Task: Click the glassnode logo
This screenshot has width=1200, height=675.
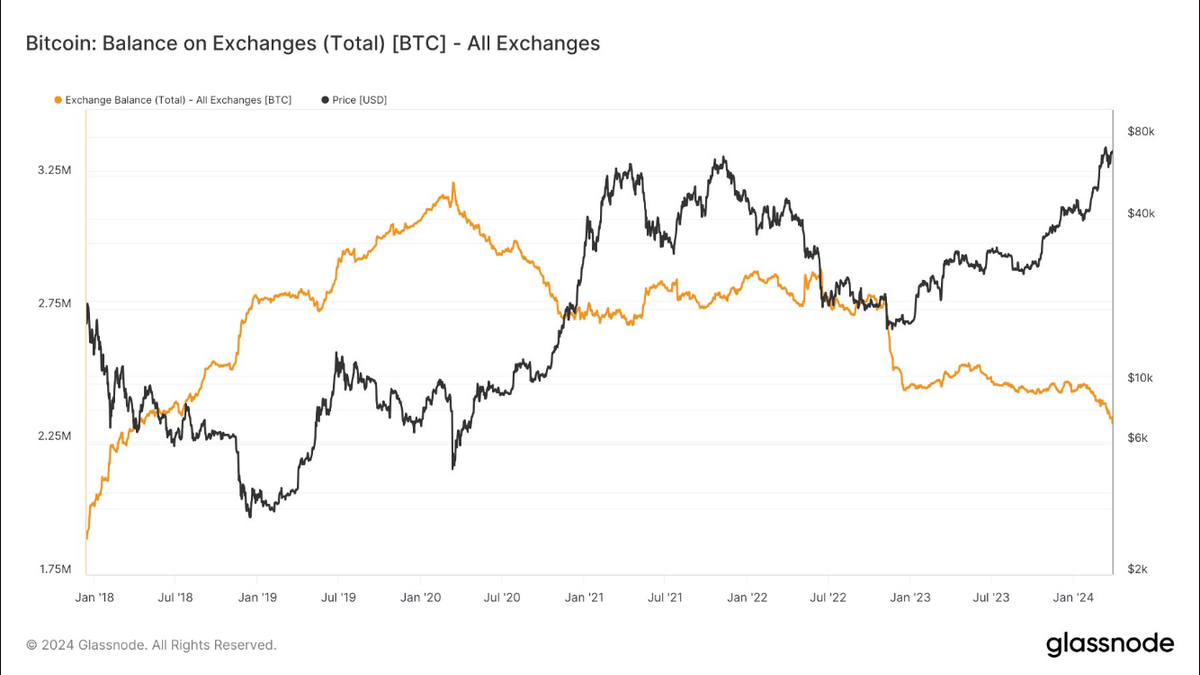Action: [x=1110, y=645]
